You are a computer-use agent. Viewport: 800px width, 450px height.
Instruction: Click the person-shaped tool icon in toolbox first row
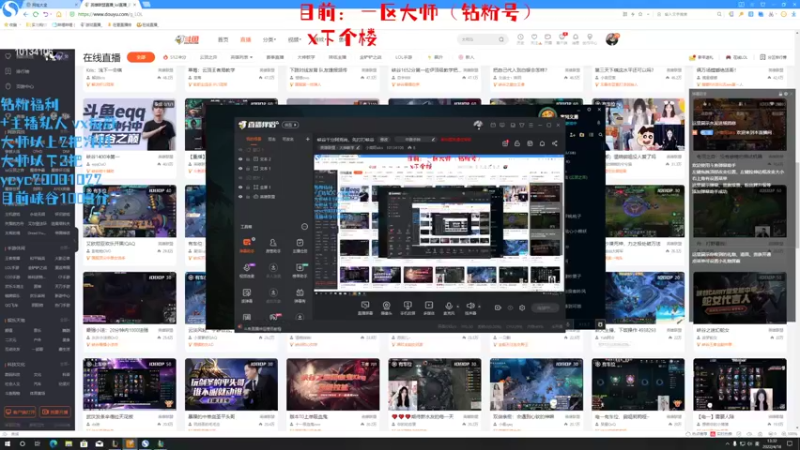(273, 243)
